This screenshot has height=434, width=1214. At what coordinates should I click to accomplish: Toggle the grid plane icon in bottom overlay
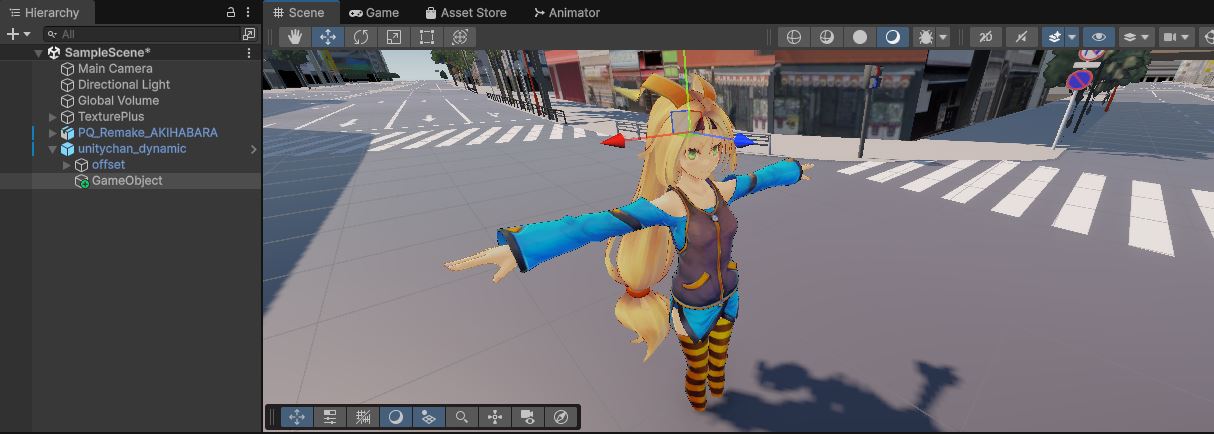point(428,417)
